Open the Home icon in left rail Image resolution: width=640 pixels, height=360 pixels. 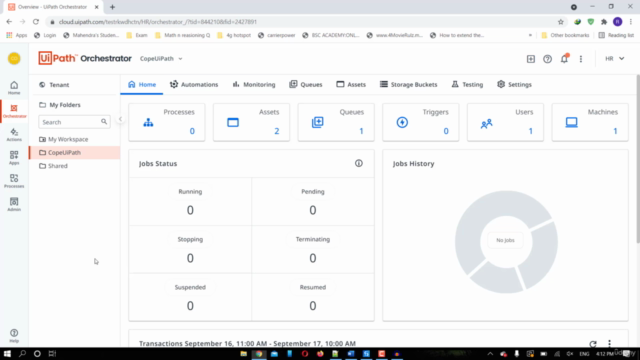14,87
